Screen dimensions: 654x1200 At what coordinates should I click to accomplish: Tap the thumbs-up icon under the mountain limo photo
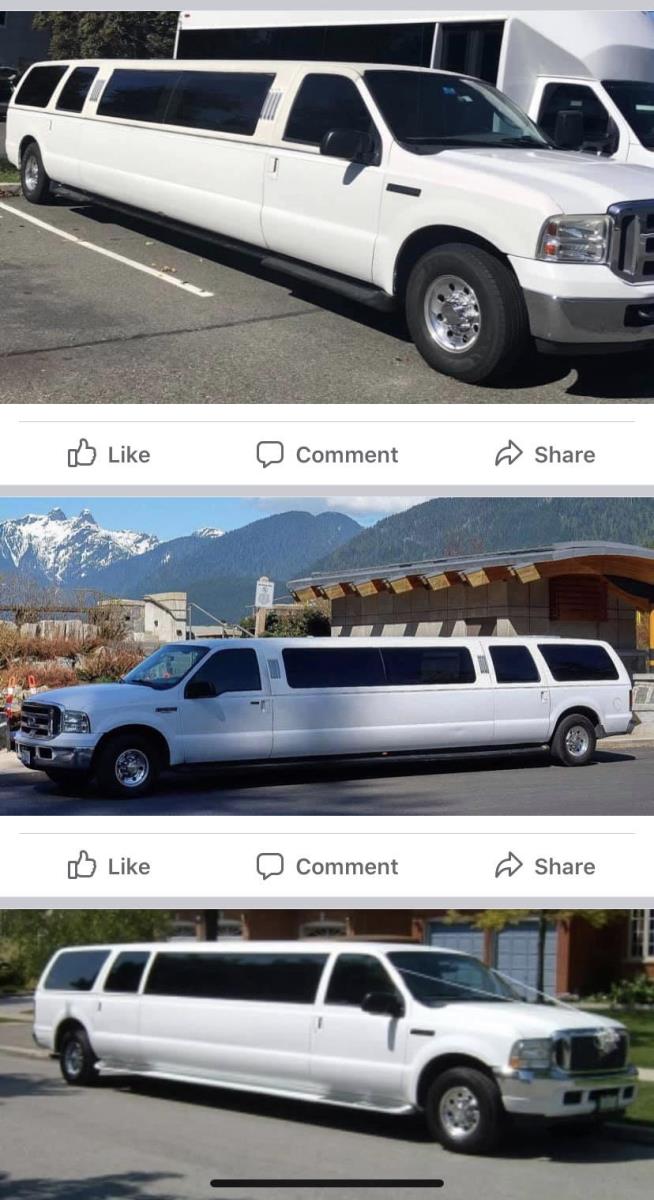82,866
